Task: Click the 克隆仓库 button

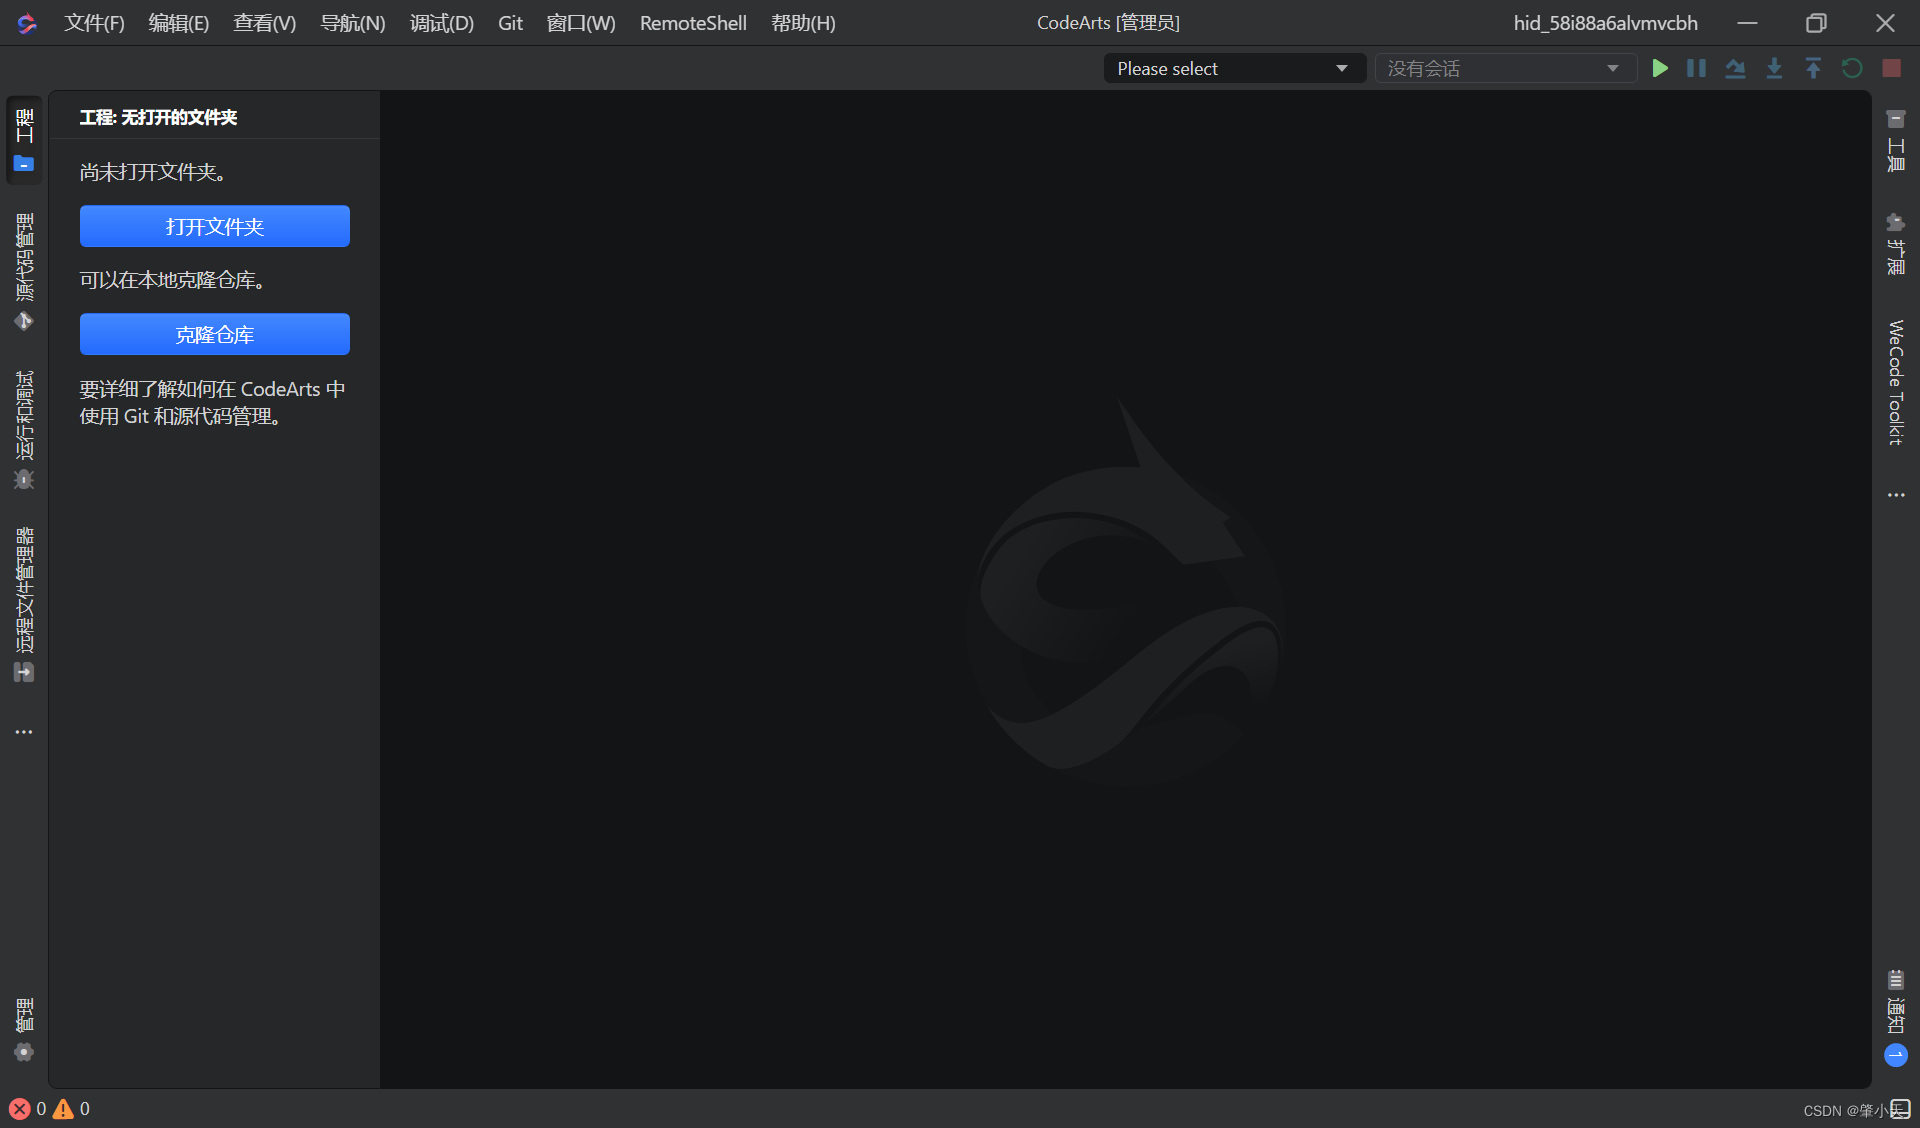Action: tap(215, 334)
